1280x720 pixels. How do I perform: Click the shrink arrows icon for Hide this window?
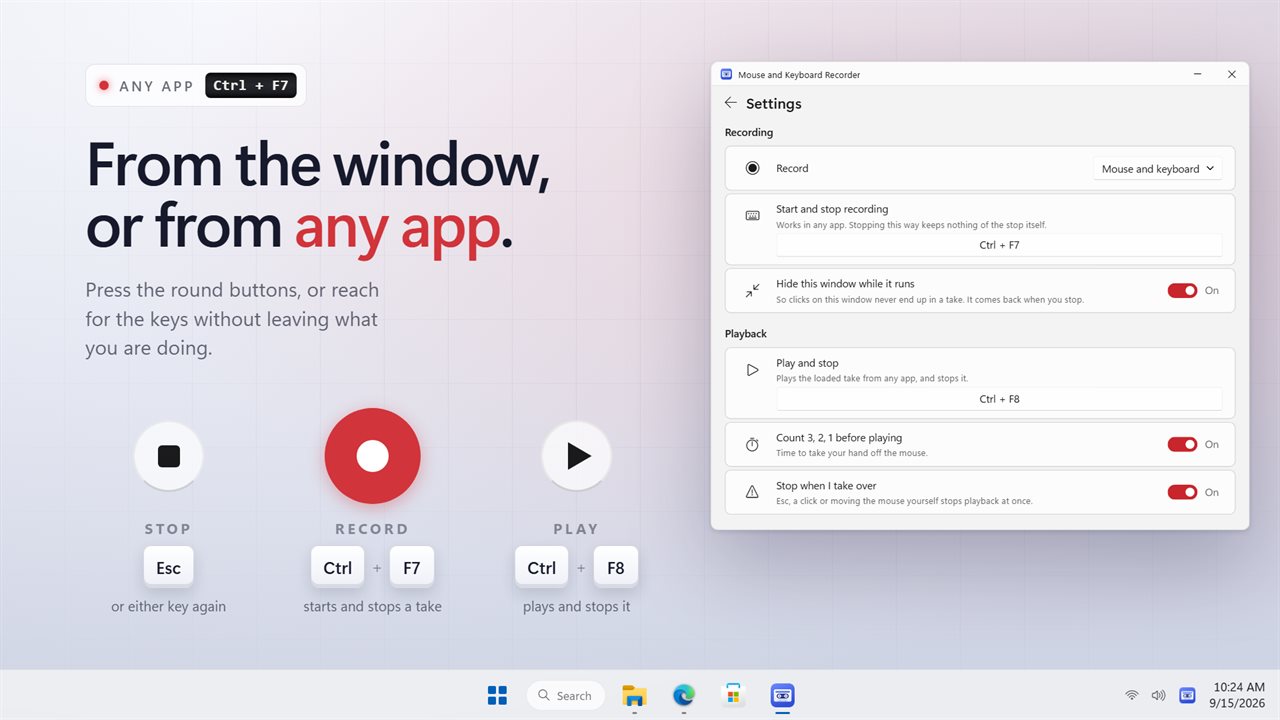pyautogui.click(x=752, y=291)
